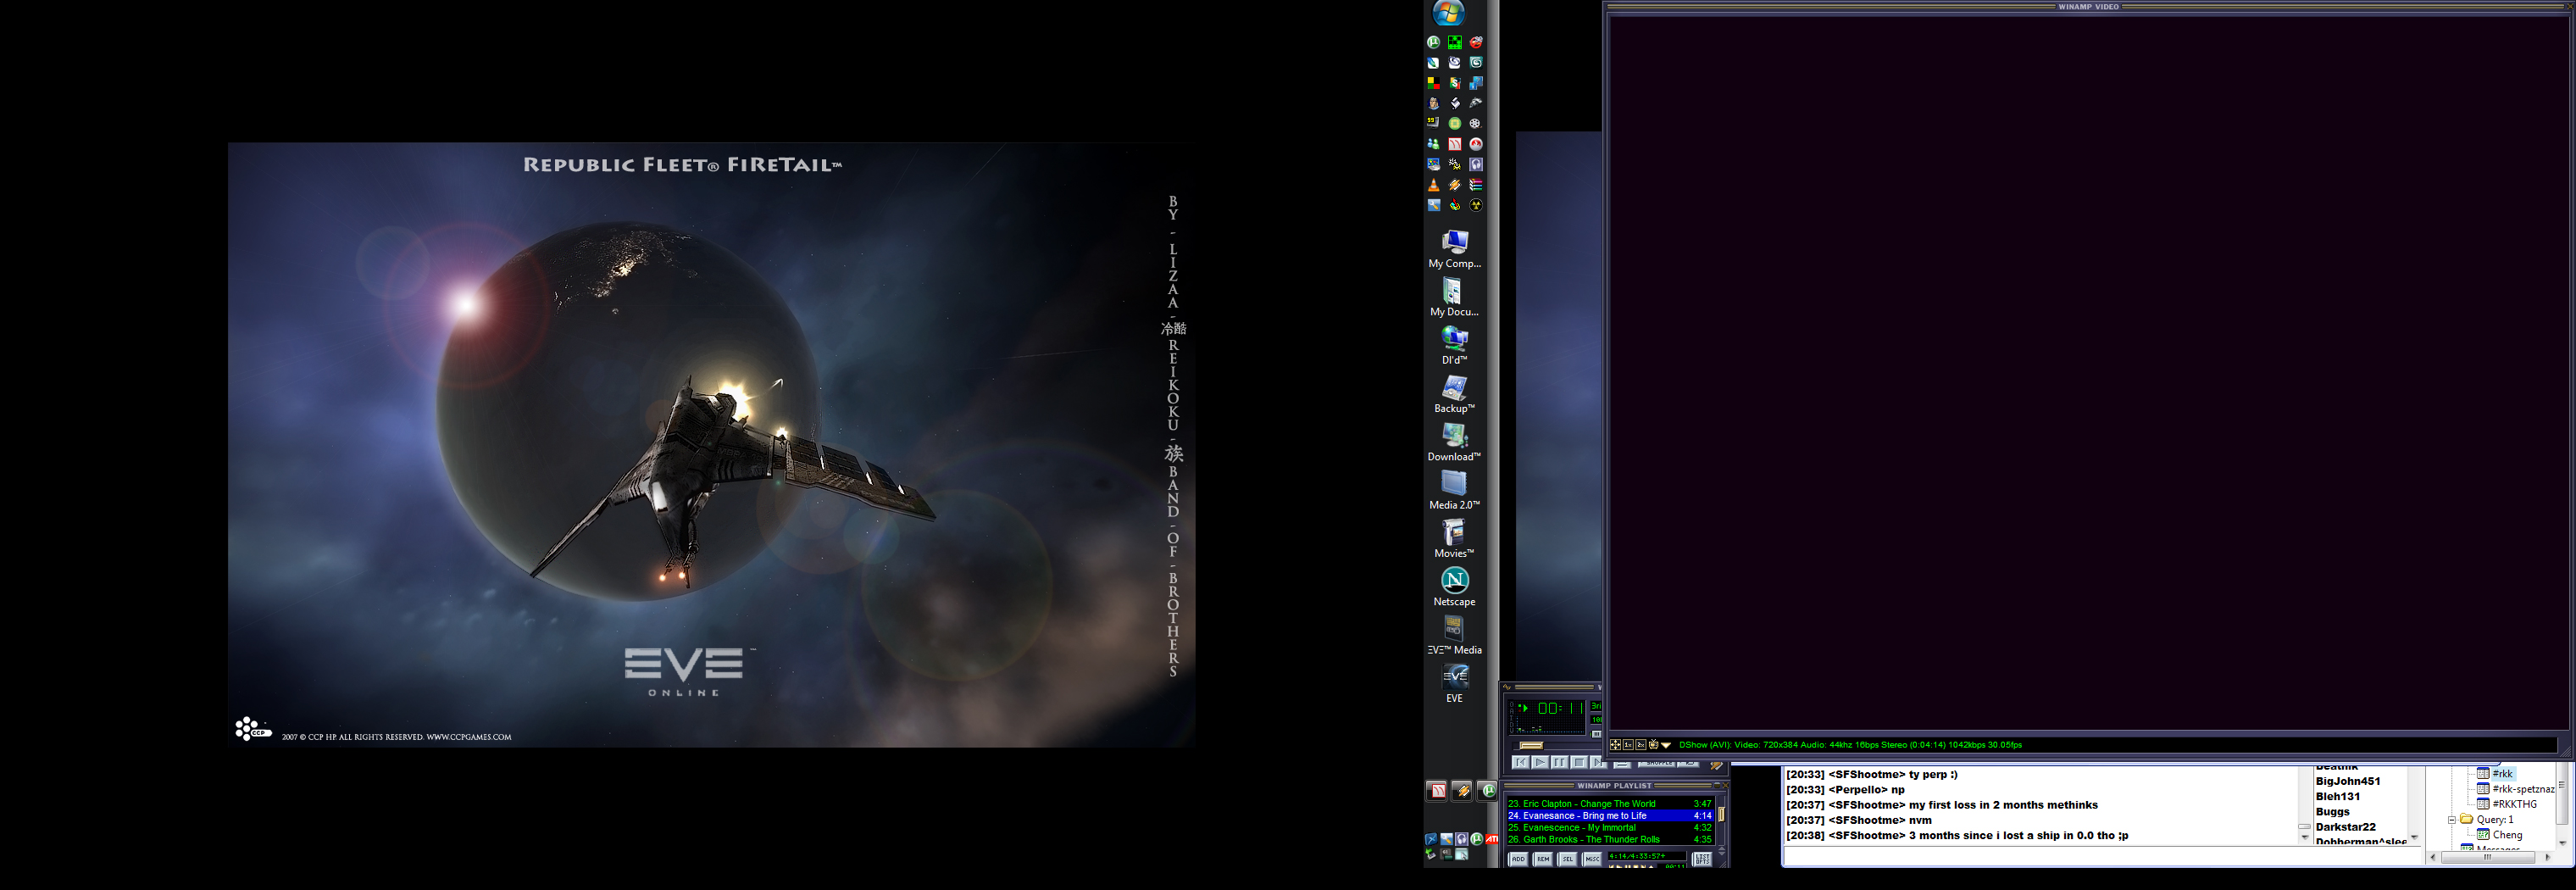2576x890 pixels.
Task: Click Winamp play button
Action: pos(1540,763)
